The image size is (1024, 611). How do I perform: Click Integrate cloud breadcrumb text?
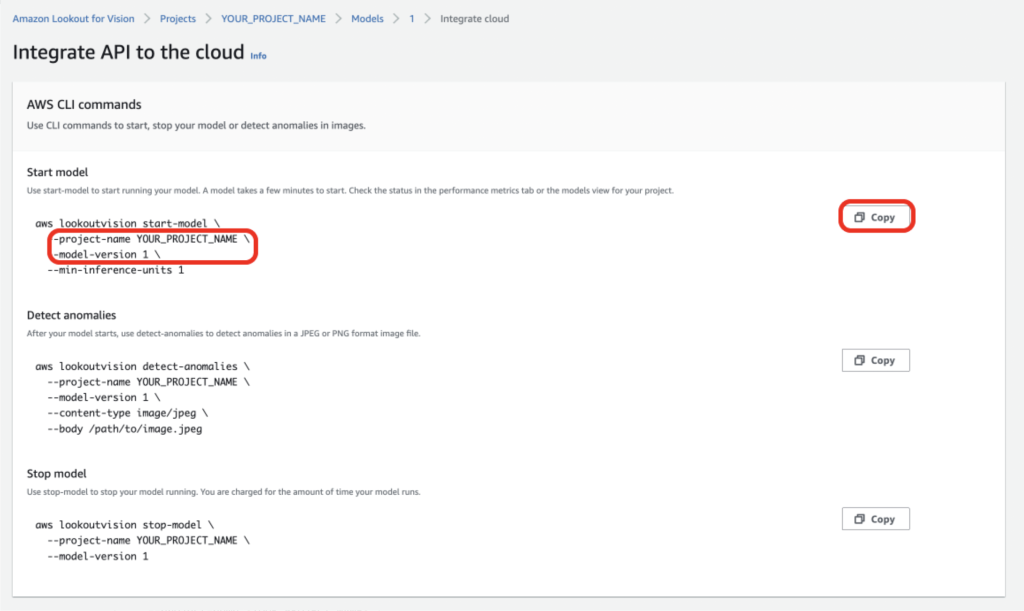coord(474,19)
